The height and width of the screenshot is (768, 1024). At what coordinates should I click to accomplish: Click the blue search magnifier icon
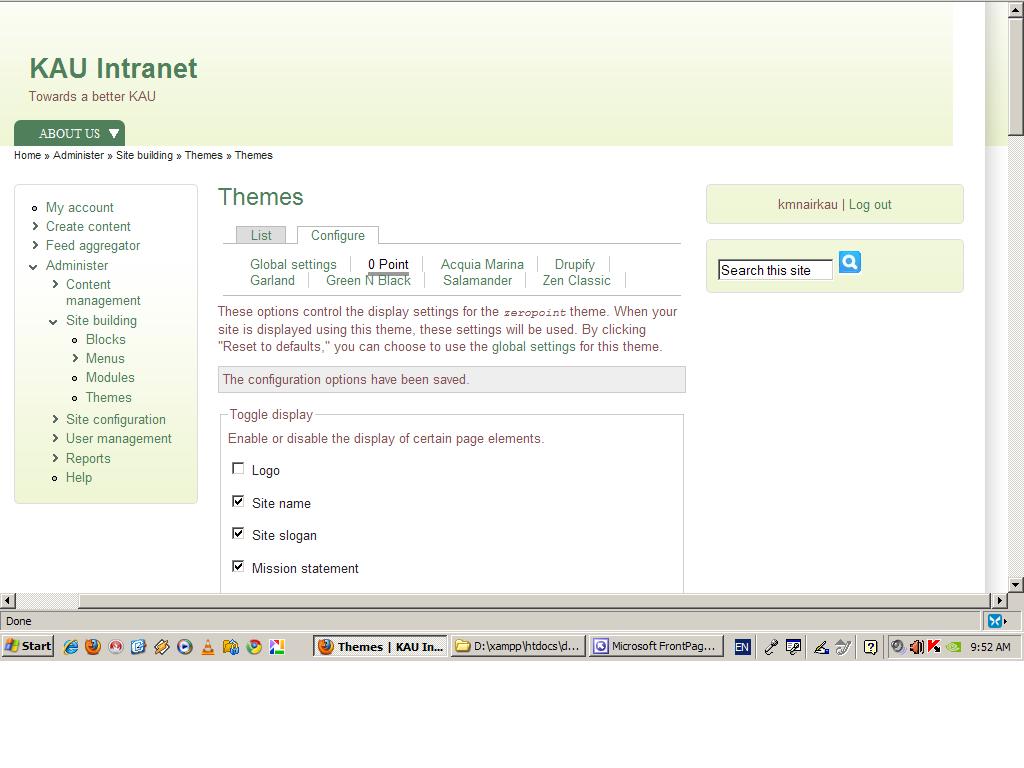coord(849,262)
